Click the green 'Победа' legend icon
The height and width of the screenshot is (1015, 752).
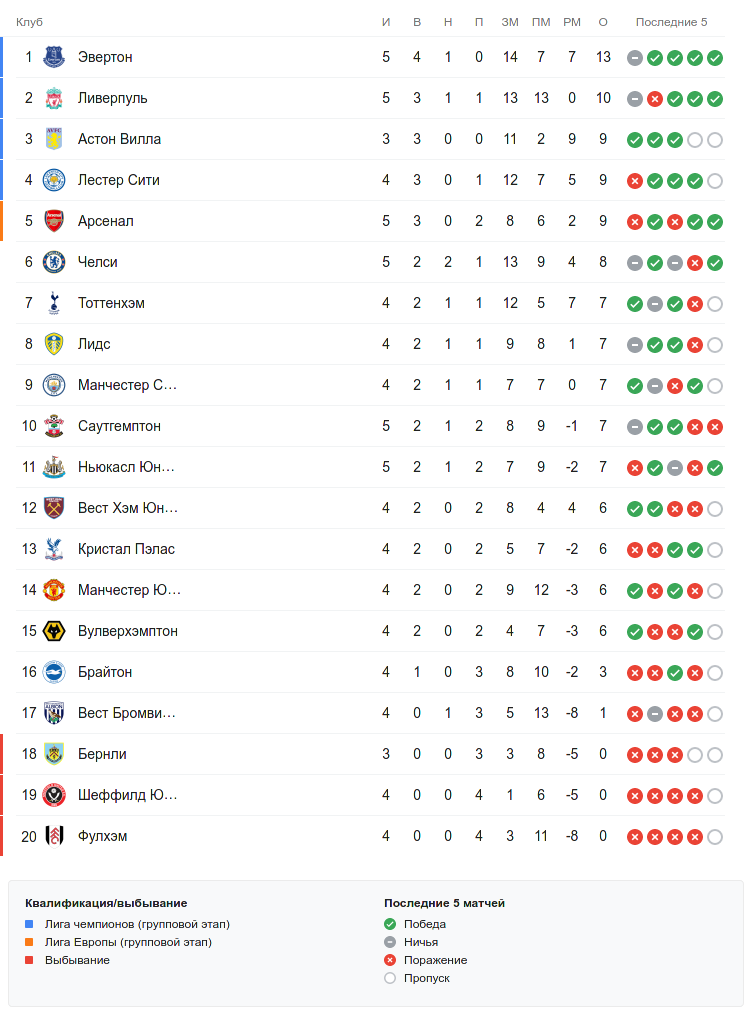(x=390, y=924)
